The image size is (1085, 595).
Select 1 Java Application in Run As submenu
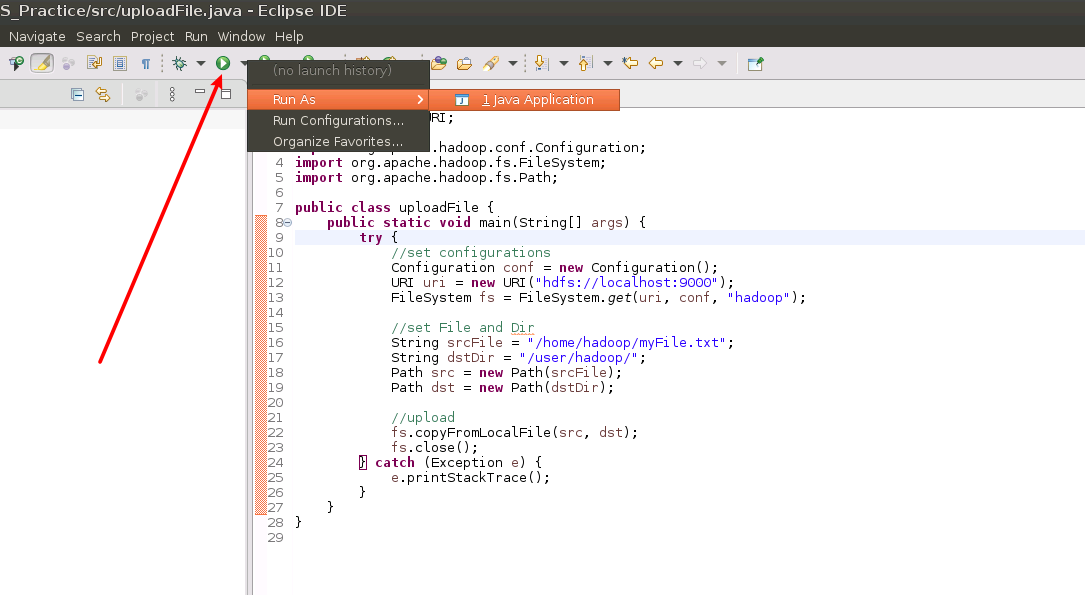[x=525, y=99]
